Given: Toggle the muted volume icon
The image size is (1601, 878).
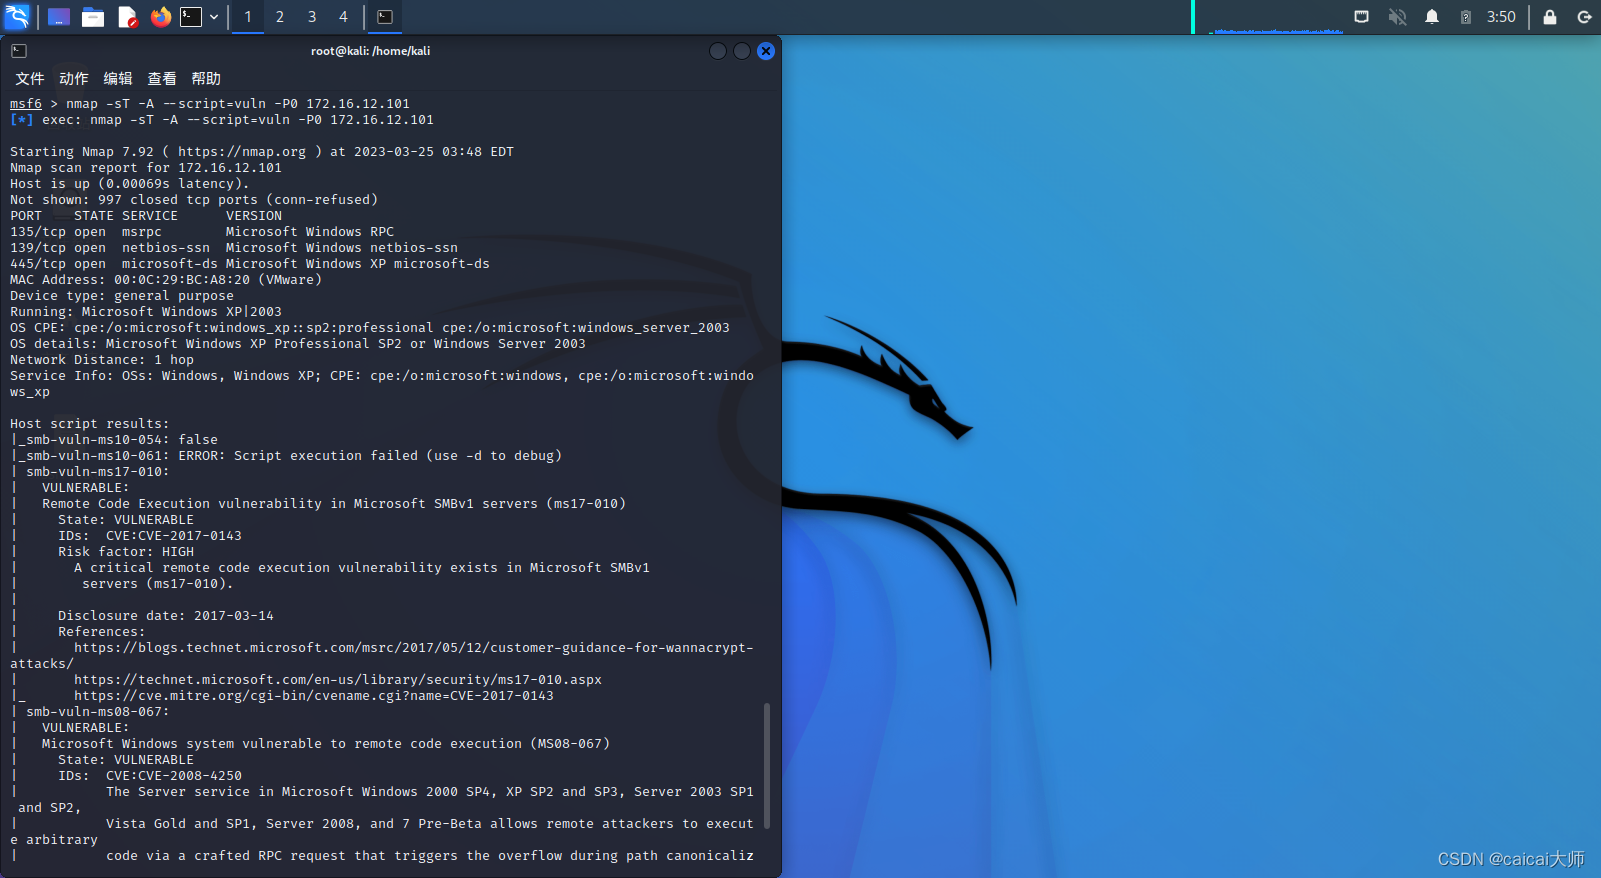Looking at the screenshot, I should point(1397,17).
